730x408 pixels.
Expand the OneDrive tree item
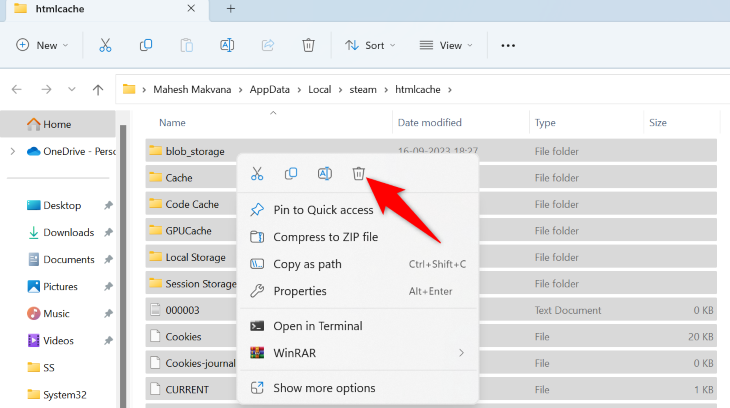[x=12, y=151]
